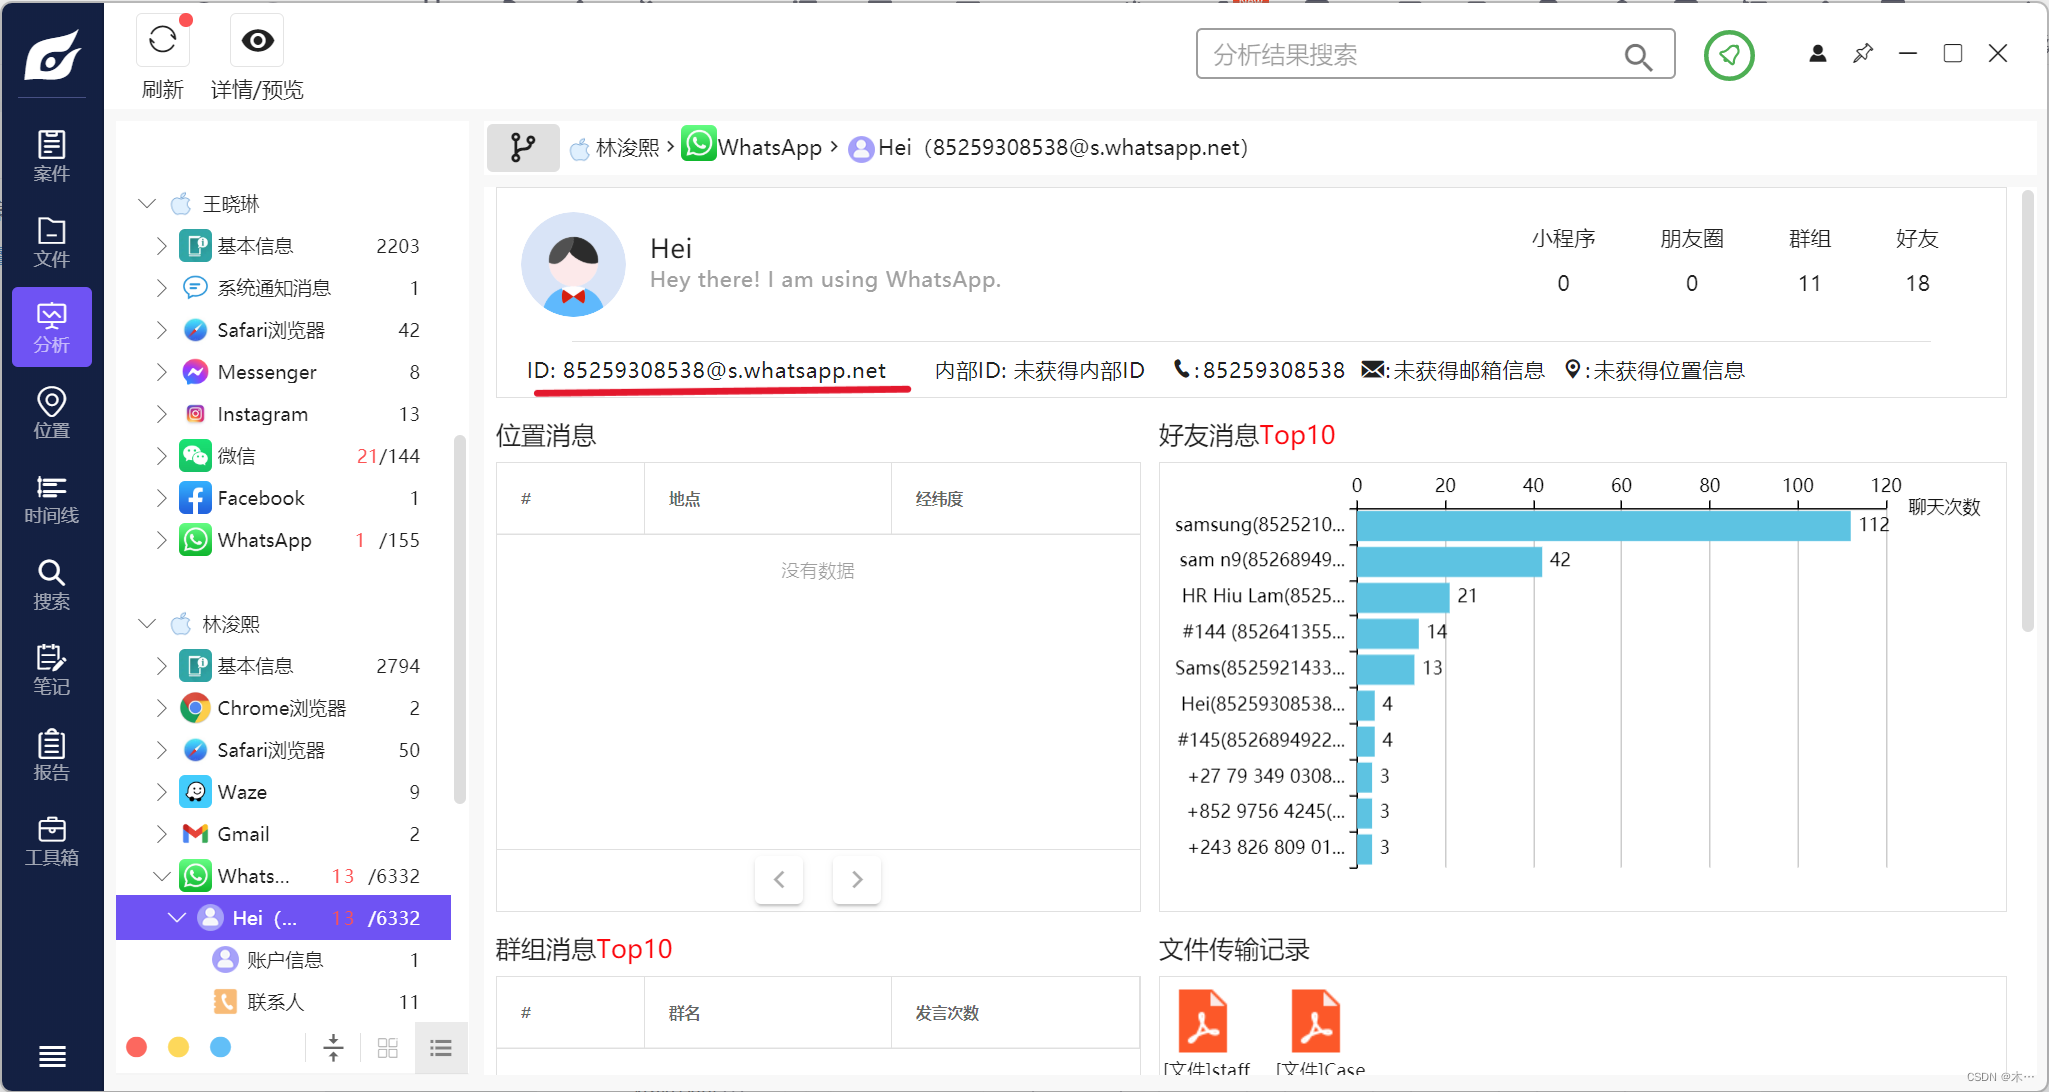2049x1092 pixels.
Task: Switch to list view toggle
Action: click(441, 1047)
